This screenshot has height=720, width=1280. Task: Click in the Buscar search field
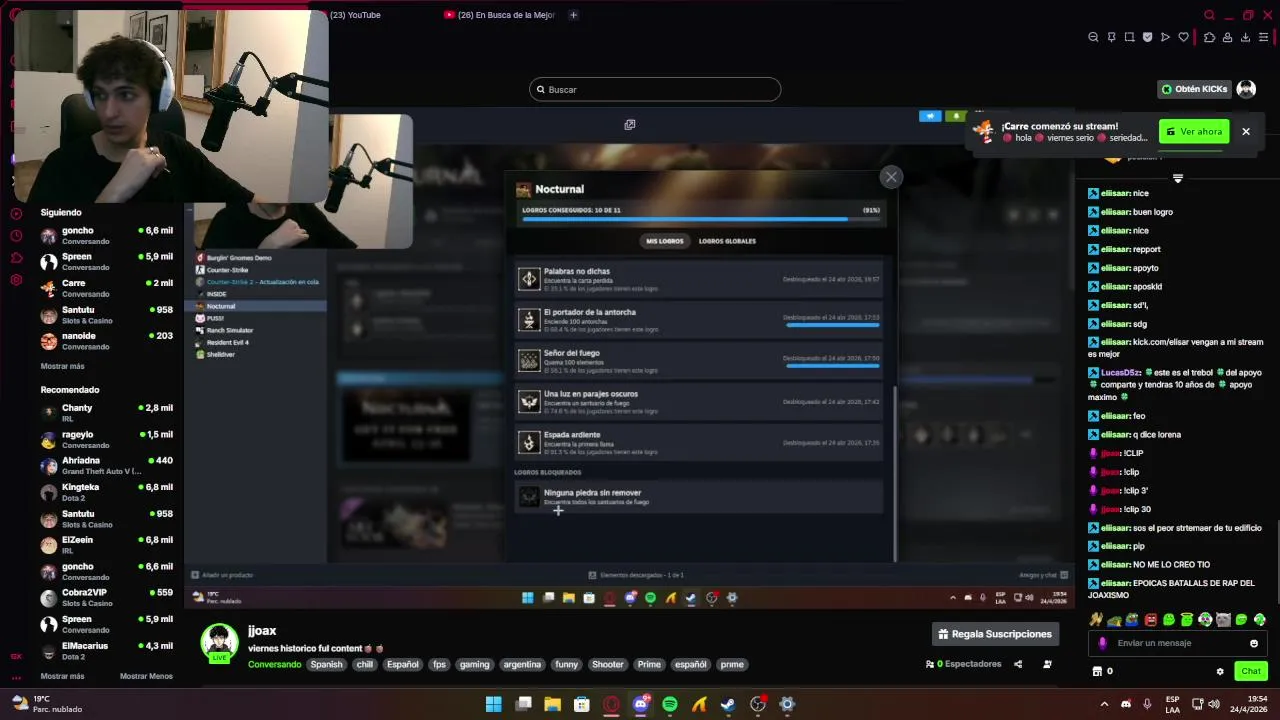pyautogui.click(x=655, y=89)
